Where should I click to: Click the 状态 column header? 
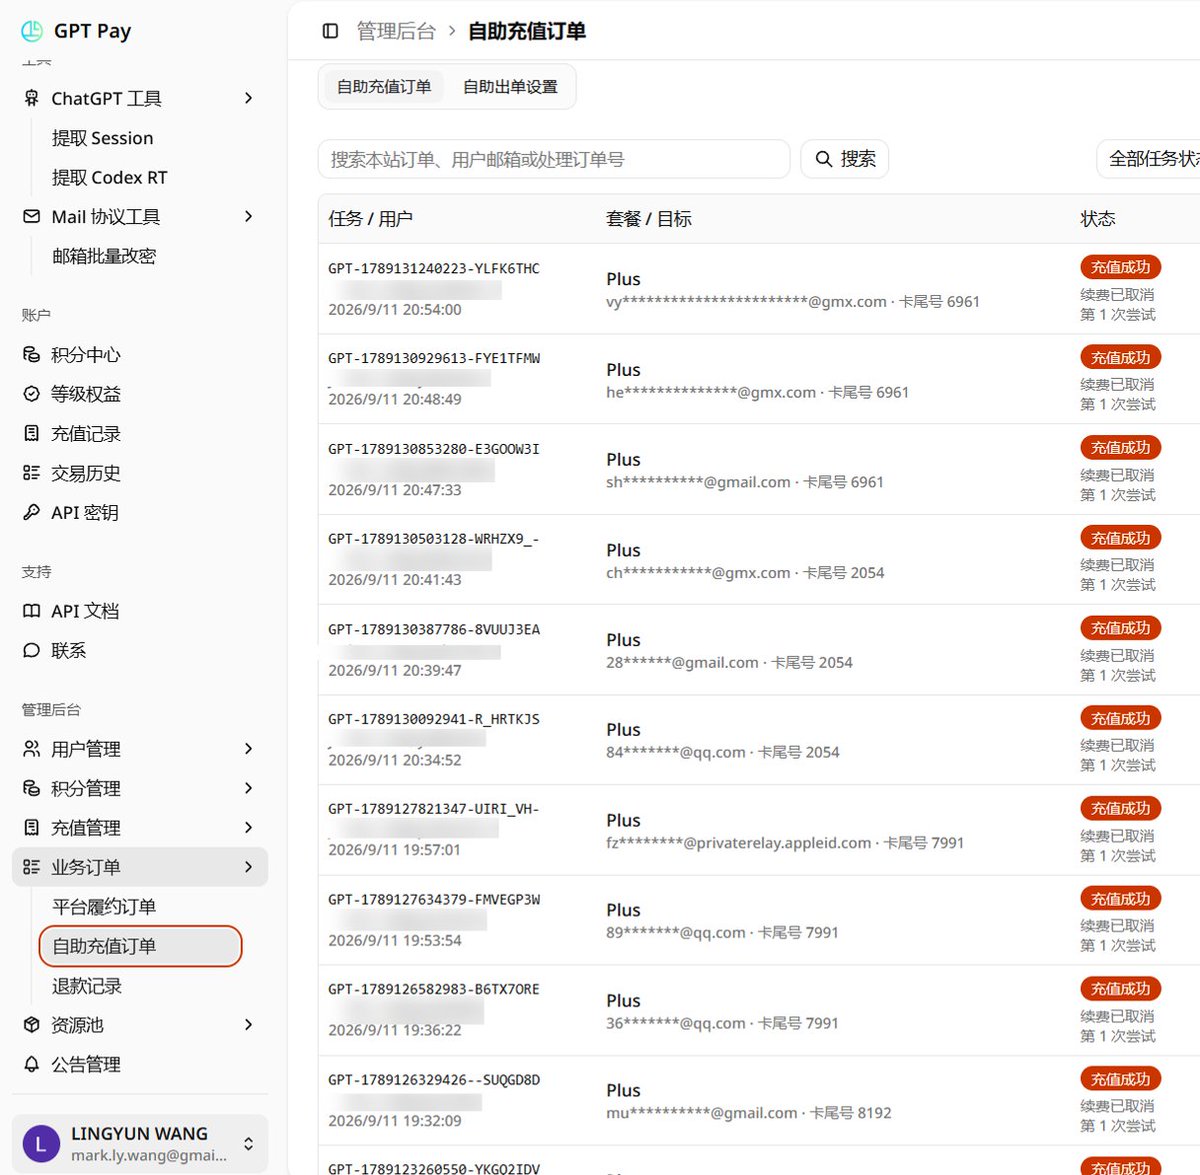1098,219
